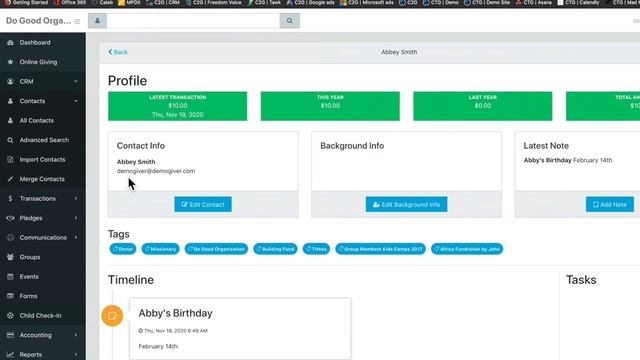This screenshot has width=640, height=360.
Task: Toggle the sidebar hamburger menu icon
Action: click(77, 21)
